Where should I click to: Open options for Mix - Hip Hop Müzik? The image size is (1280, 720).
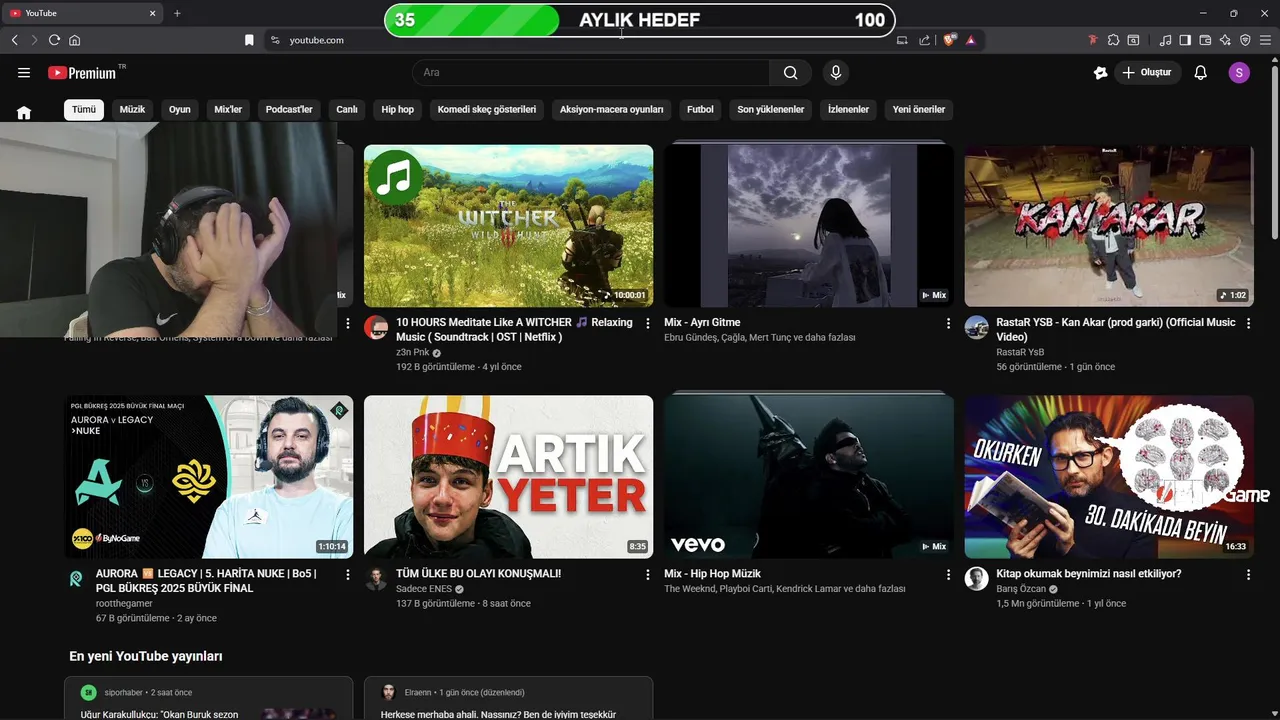(x=948, y=574)
